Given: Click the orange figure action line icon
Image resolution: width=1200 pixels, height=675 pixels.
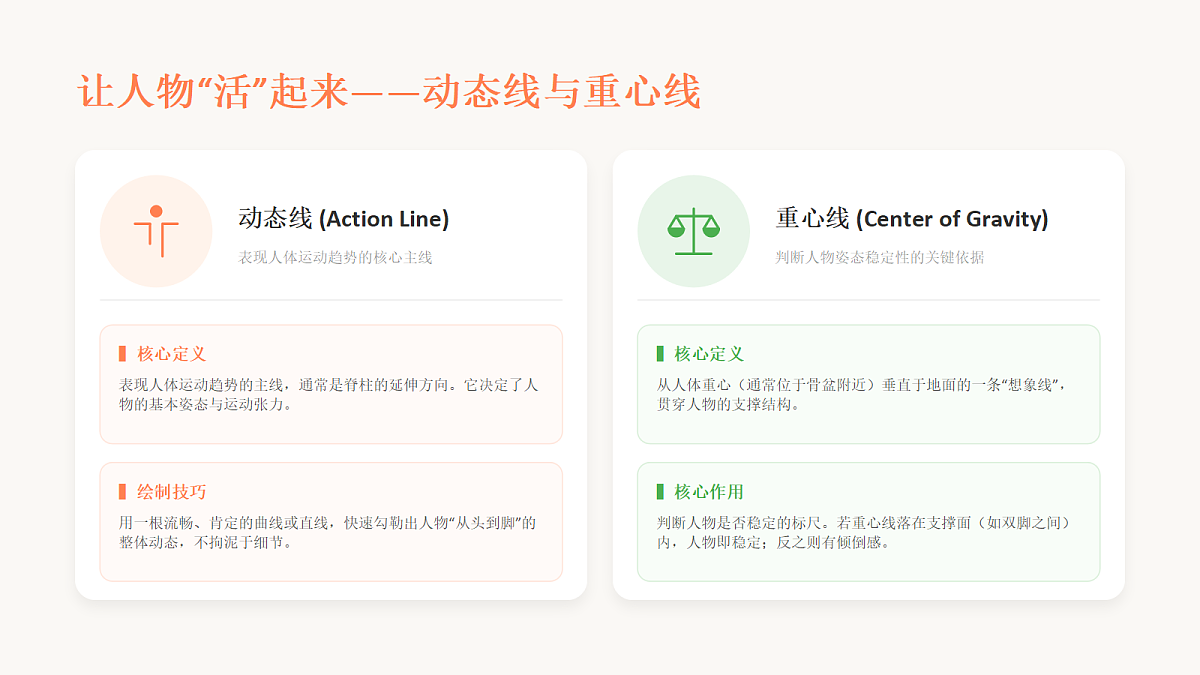Looking at the screenshot, I should pyautogui.click(x=156, y=231).
